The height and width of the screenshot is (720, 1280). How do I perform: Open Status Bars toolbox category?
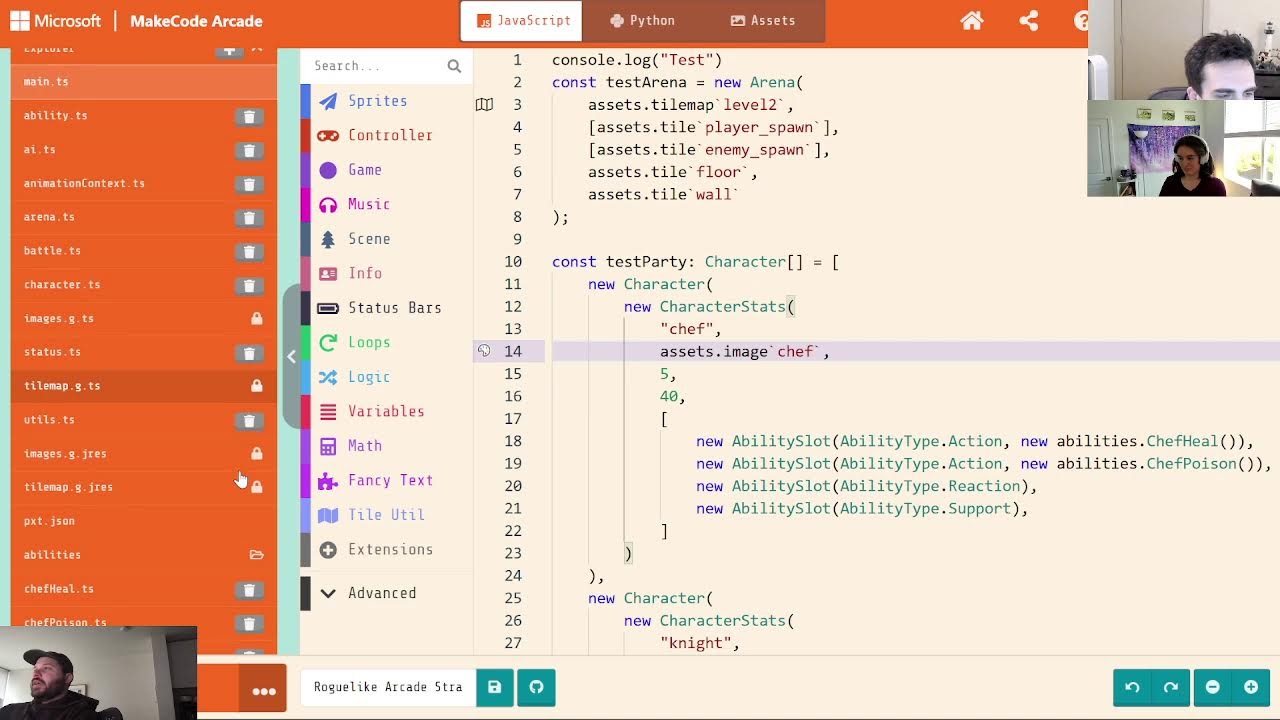pyautogui.click(x=386, y=308)
